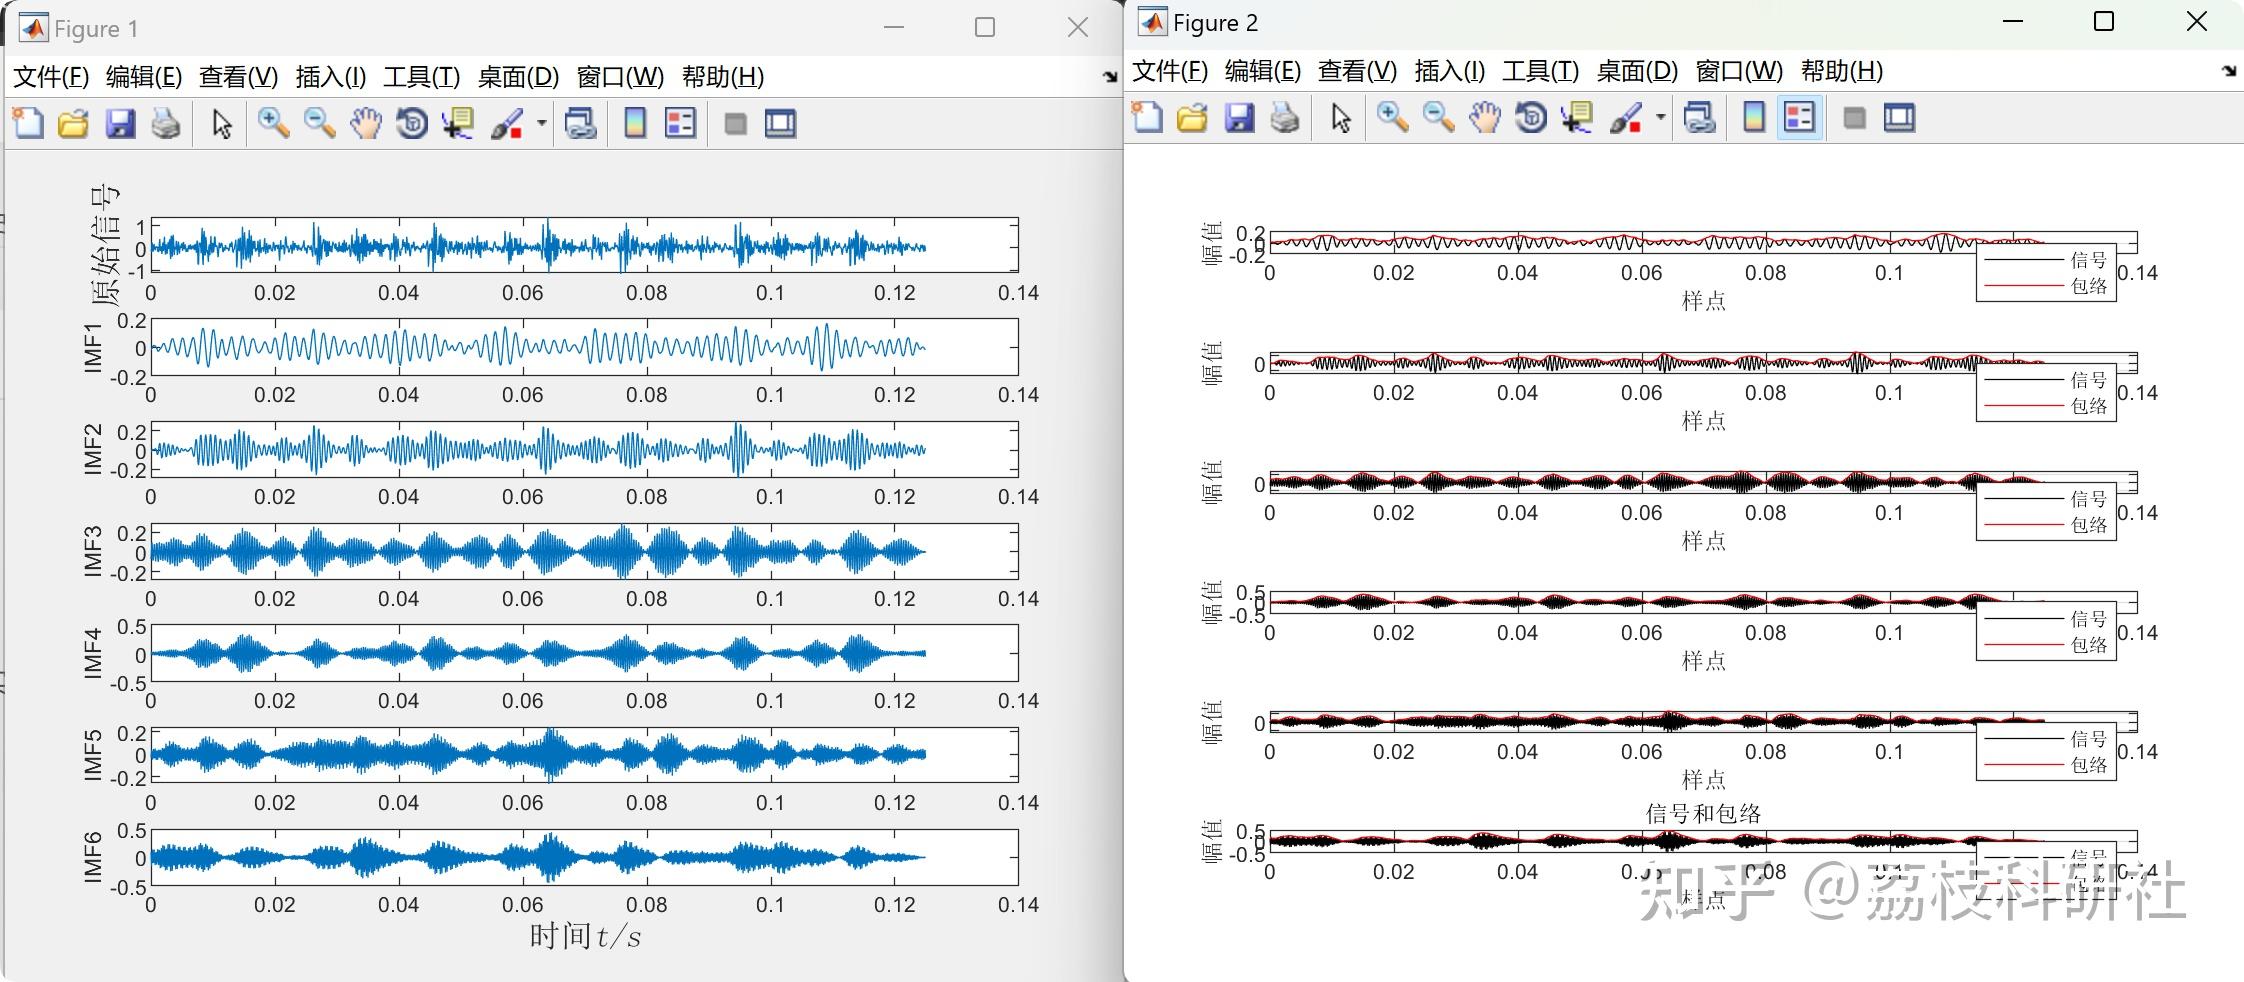Click Show Plot Tools and Dock Figure in Figure 1
2244x982 pixels.
pyautogui.click(x=781, y=122)
